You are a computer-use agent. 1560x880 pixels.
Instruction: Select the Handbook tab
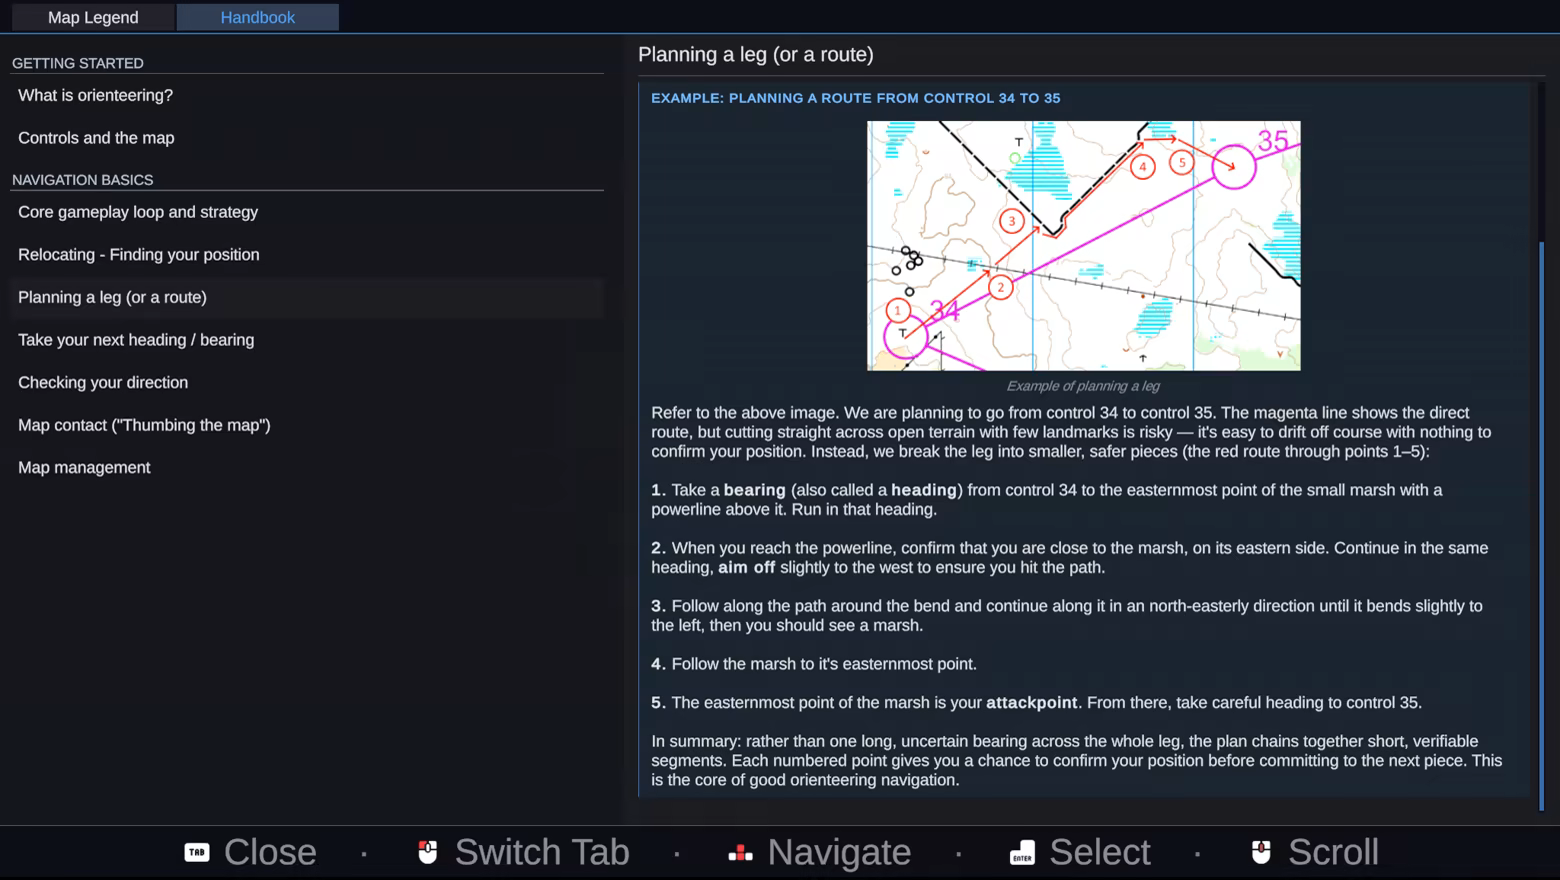[x=257, y=17]
